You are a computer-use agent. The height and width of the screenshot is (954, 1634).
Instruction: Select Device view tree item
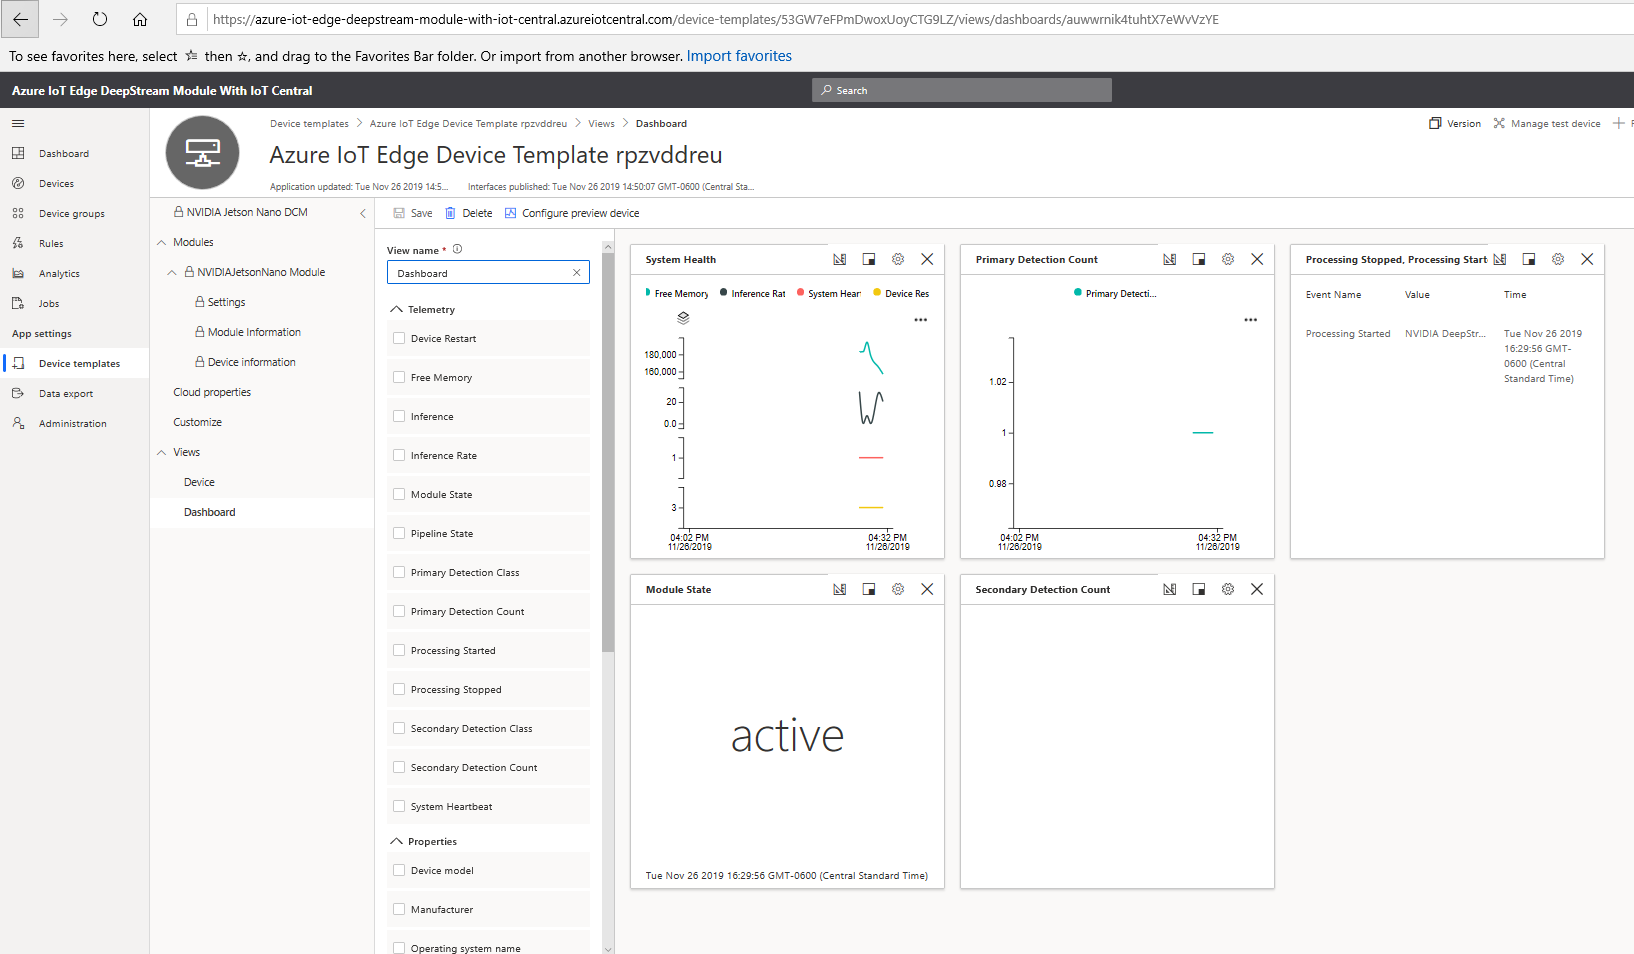199,482
